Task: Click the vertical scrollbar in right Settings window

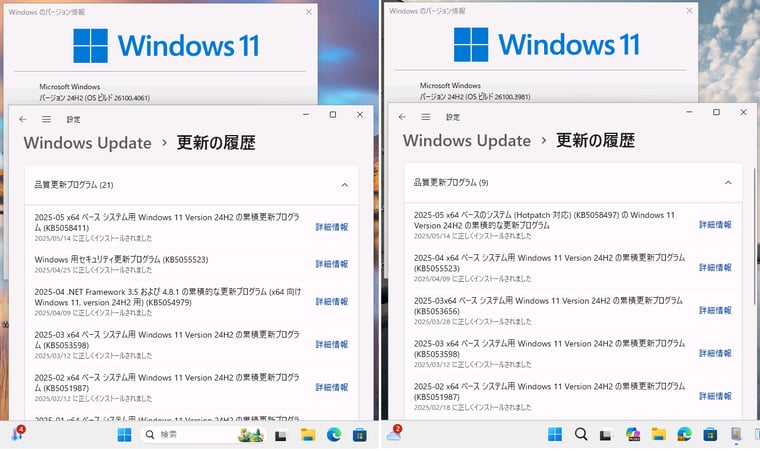Action: tap(755, 237)
